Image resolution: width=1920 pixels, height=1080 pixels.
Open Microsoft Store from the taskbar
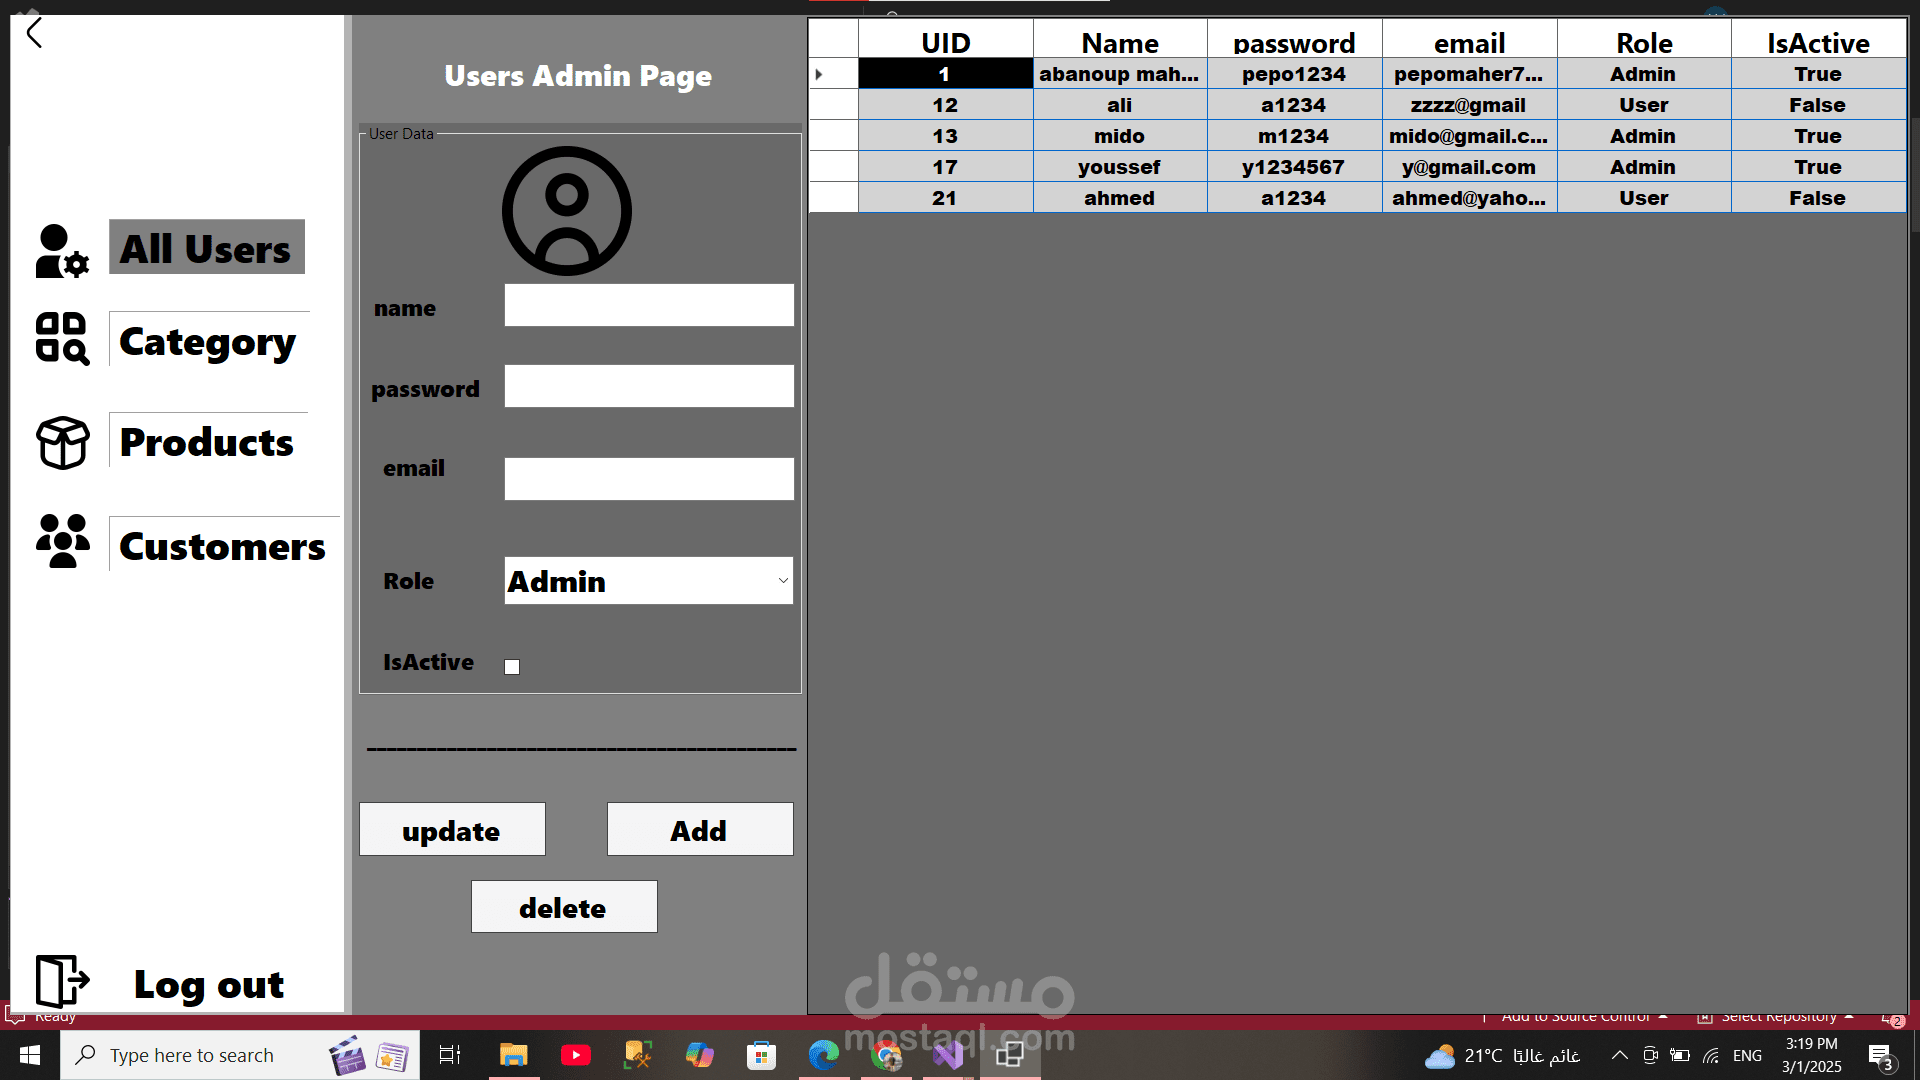click(x=762, y=1055)
